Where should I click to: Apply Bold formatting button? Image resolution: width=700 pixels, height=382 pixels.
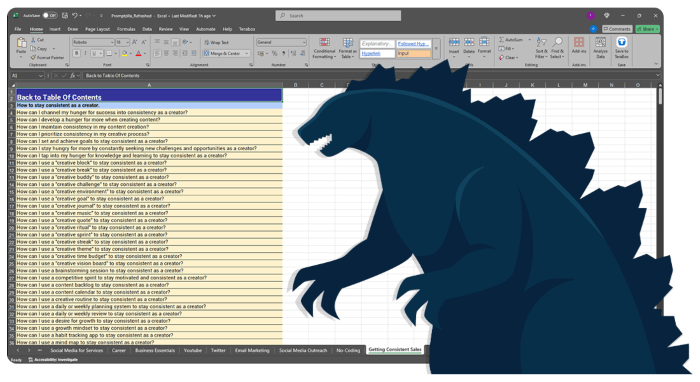tap(77, 54)
